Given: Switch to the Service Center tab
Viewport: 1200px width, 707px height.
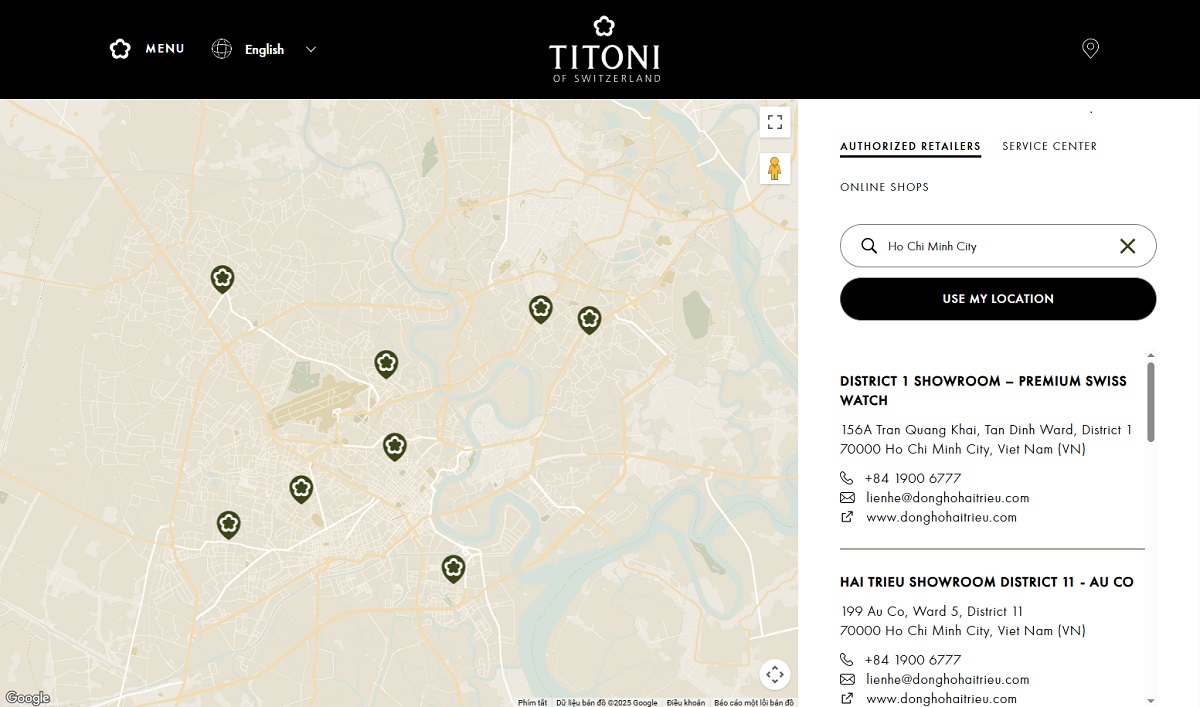Looking at the screenshot, I should click(1050, 146).
